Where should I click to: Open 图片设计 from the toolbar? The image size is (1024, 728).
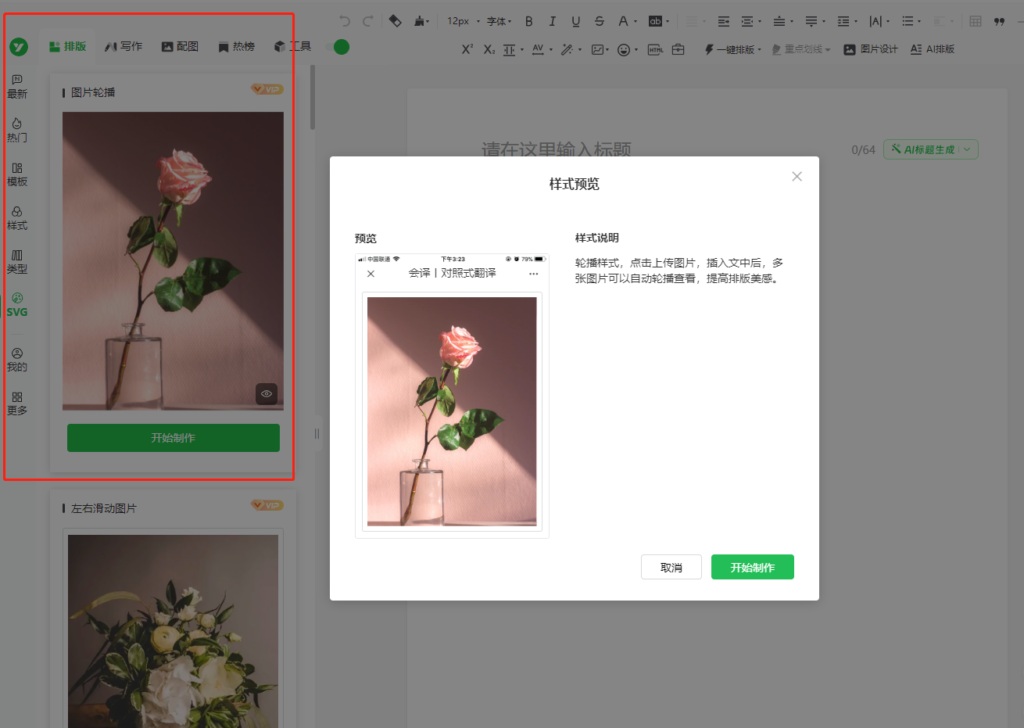point(871,50)
